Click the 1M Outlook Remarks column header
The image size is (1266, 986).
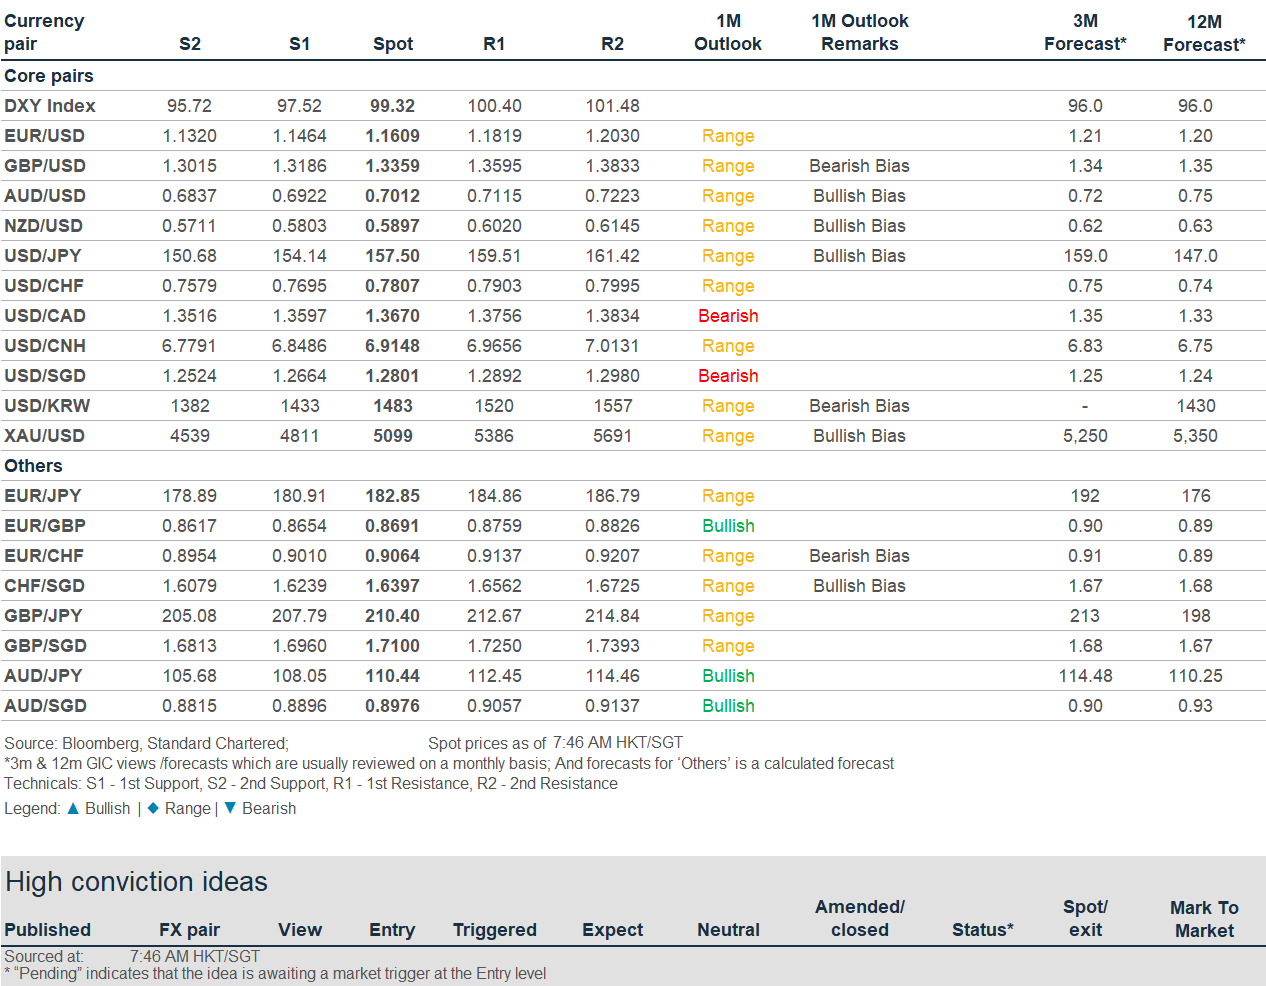(859, 32)
